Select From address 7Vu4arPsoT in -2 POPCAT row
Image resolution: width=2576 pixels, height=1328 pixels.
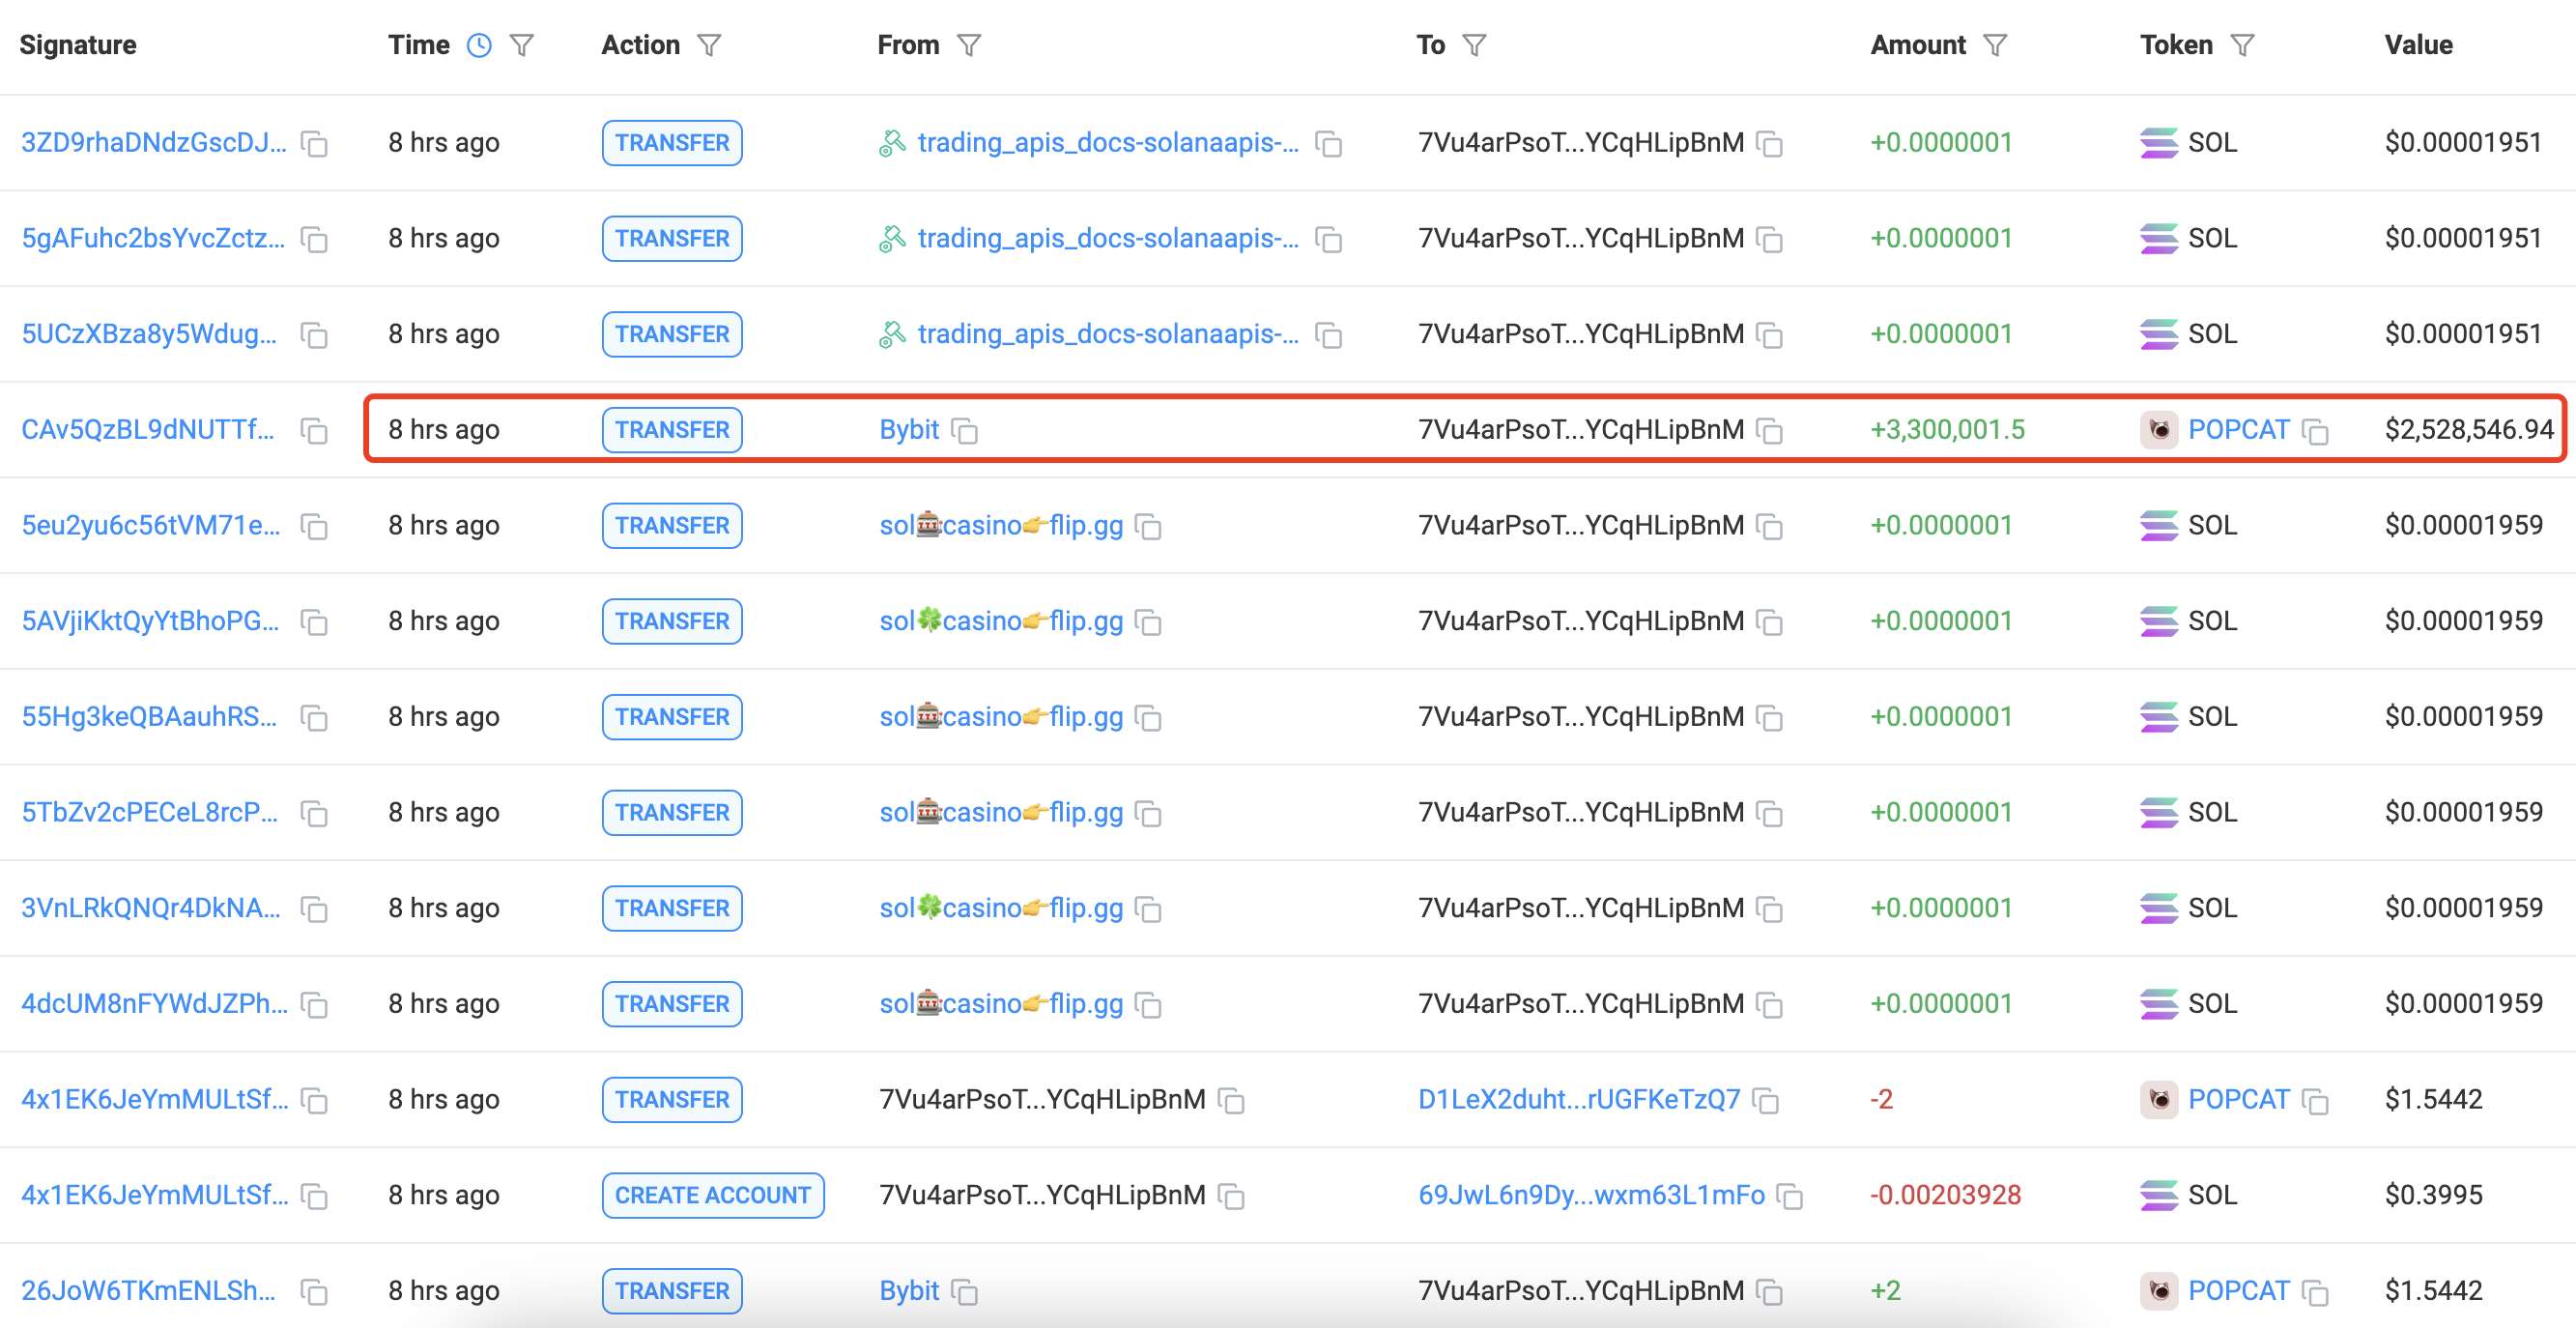[x=1042, y=1100]
